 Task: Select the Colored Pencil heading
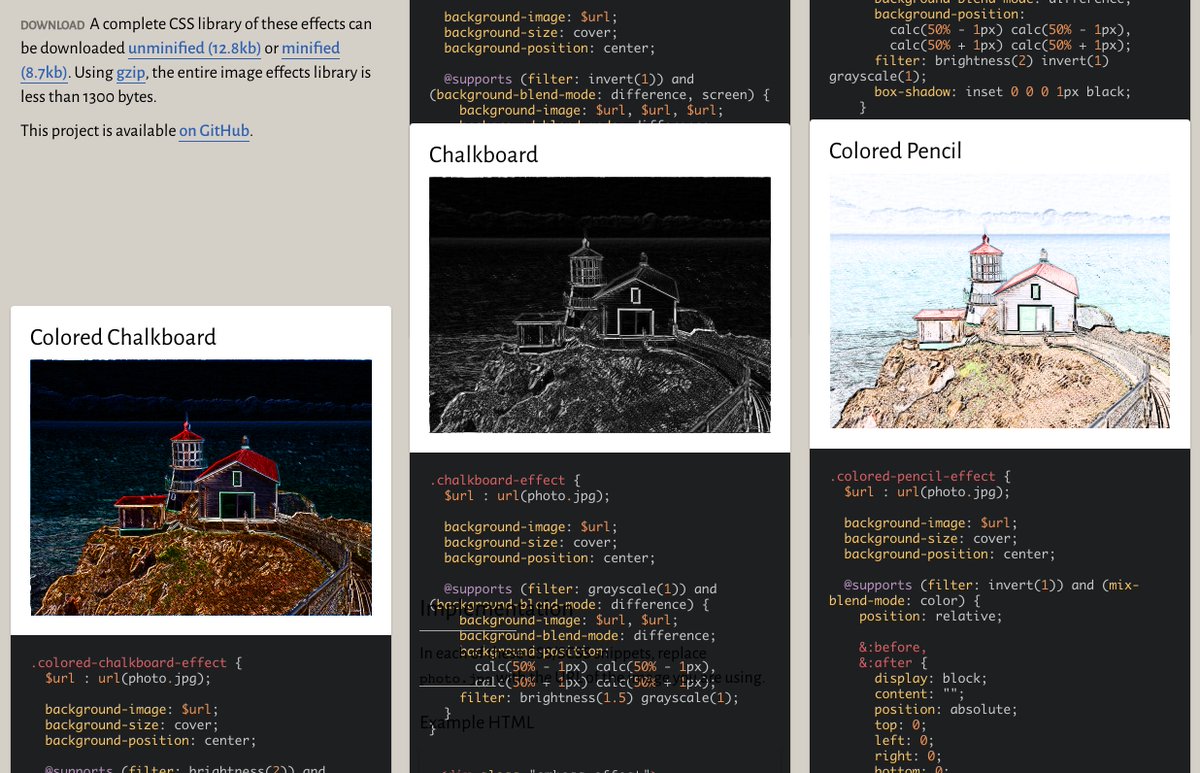[x=895, y=150]
